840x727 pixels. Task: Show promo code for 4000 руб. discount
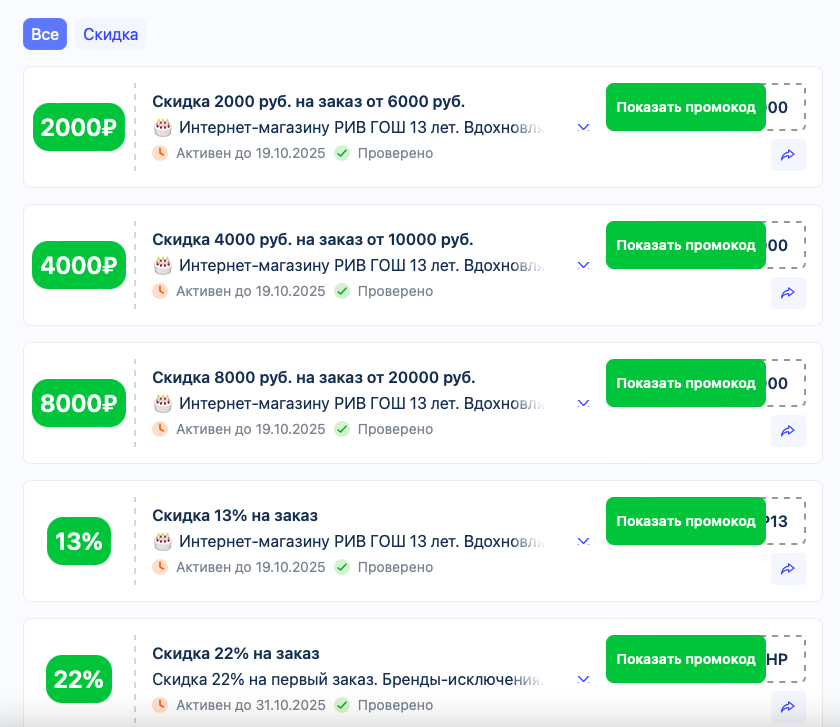(x=686, y=245)
